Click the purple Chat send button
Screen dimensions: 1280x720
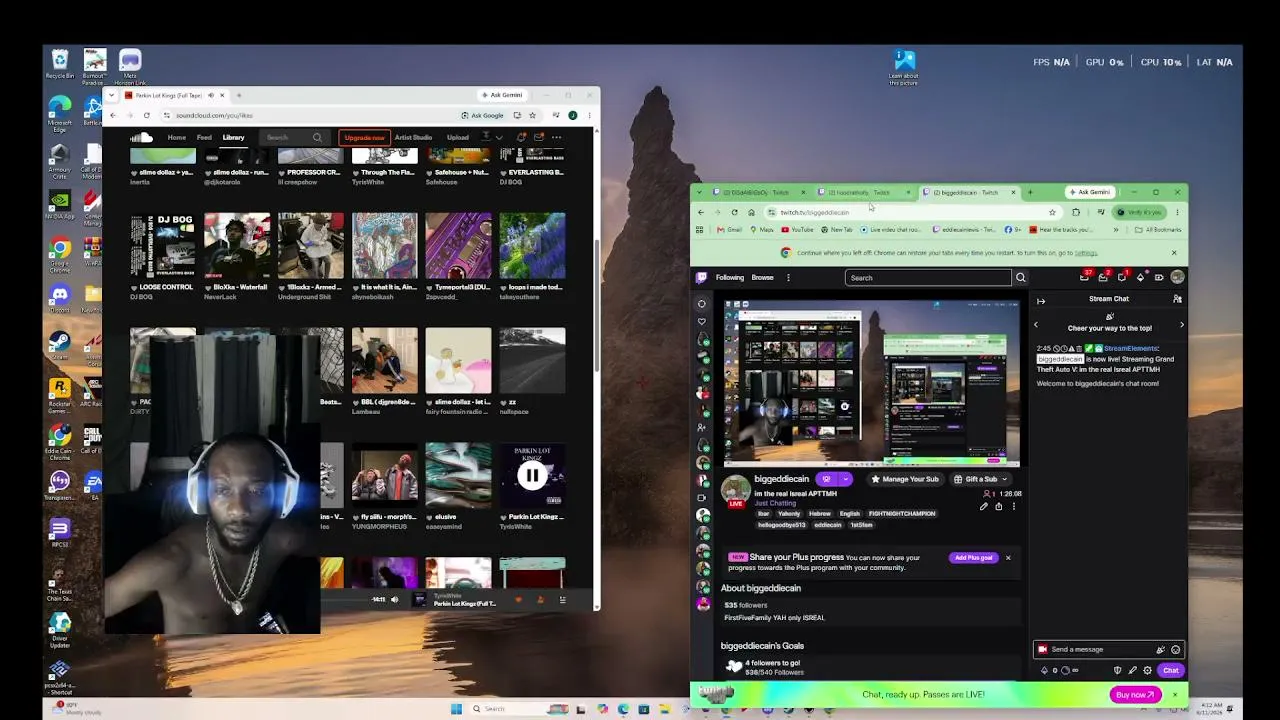click(1171, 670)
